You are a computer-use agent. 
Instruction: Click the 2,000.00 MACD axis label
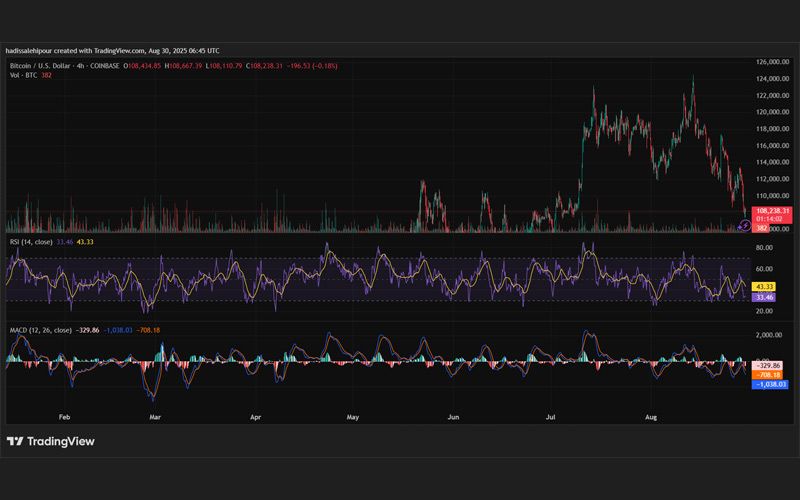pos(769,335)
